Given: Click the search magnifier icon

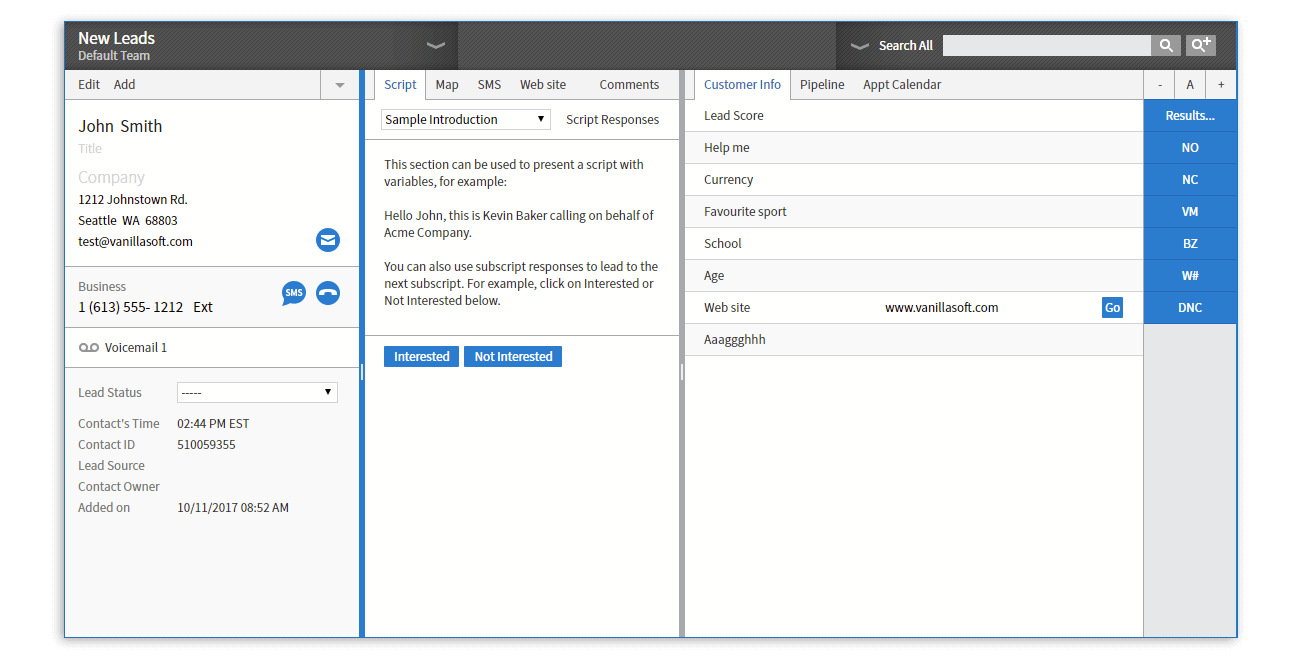Looking at the screenshot, I should point(1166,45).
